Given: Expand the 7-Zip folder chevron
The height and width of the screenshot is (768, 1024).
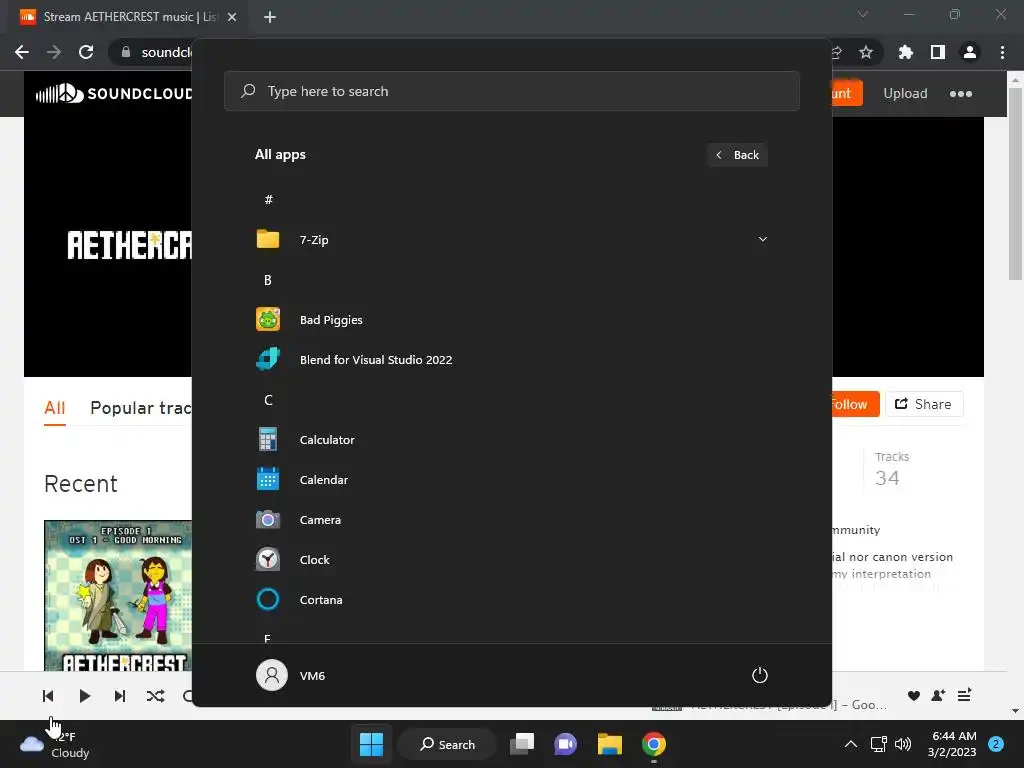Looking at the screenshot, I should click(x=762, y=239).
